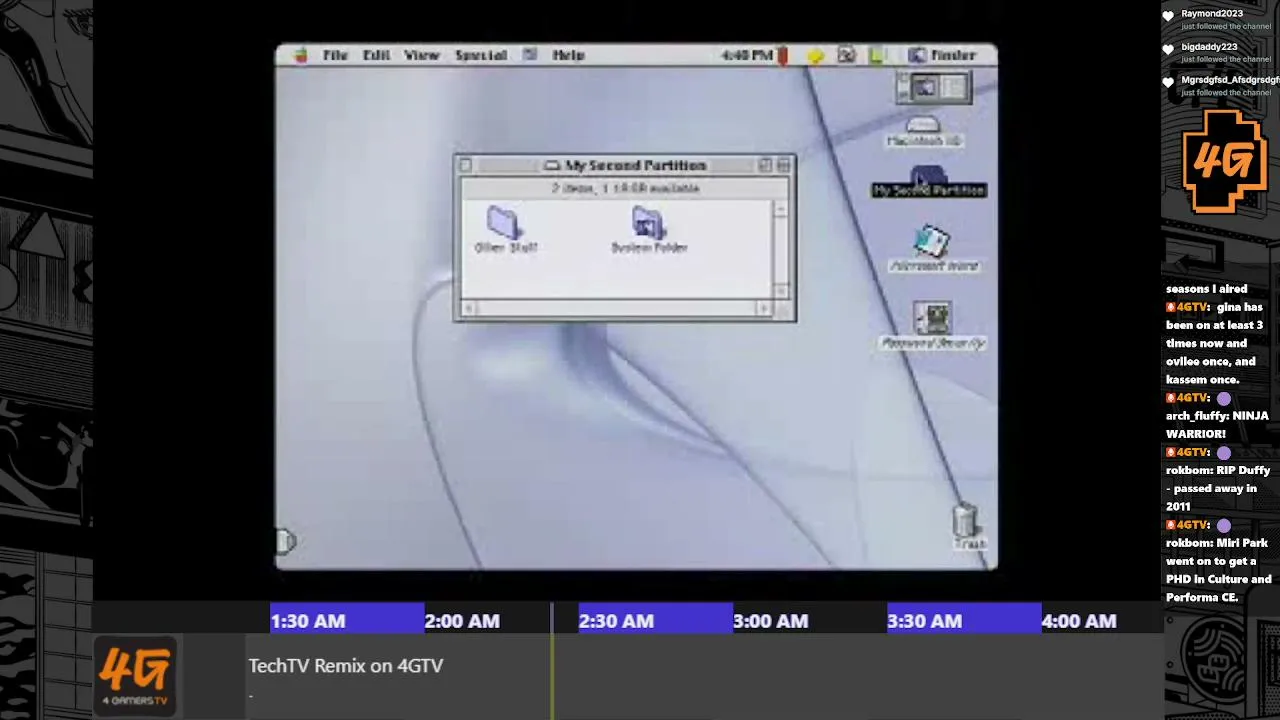Click the Raymond2023 follower name
This screenshot has height=720, width=1280.
click(x=1212, y=14)
